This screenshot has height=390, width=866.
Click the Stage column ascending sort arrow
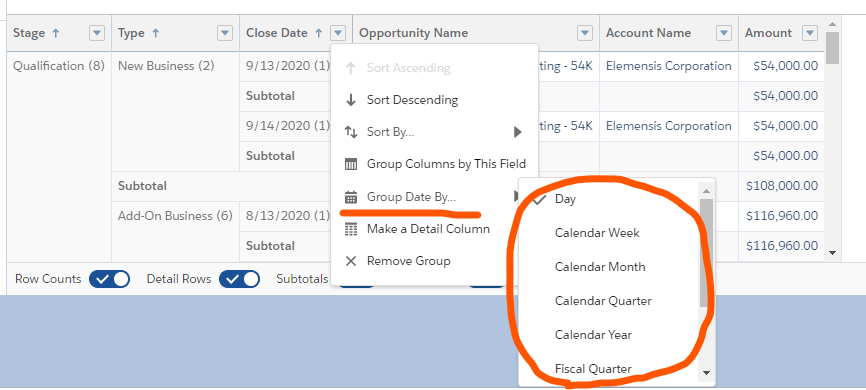click(55, 33)
